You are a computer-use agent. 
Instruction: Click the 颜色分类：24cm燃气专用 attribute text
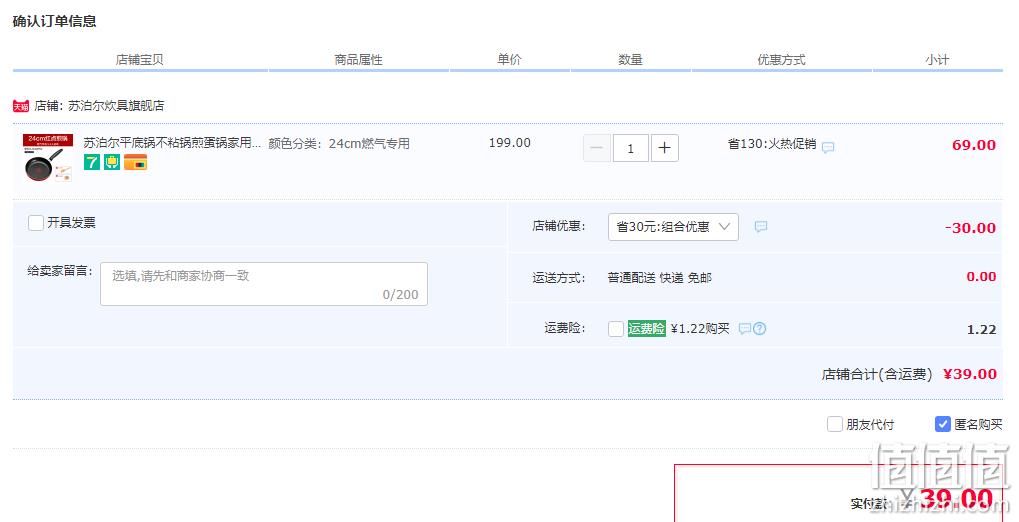pyautogui.click(x=339, y=144)
